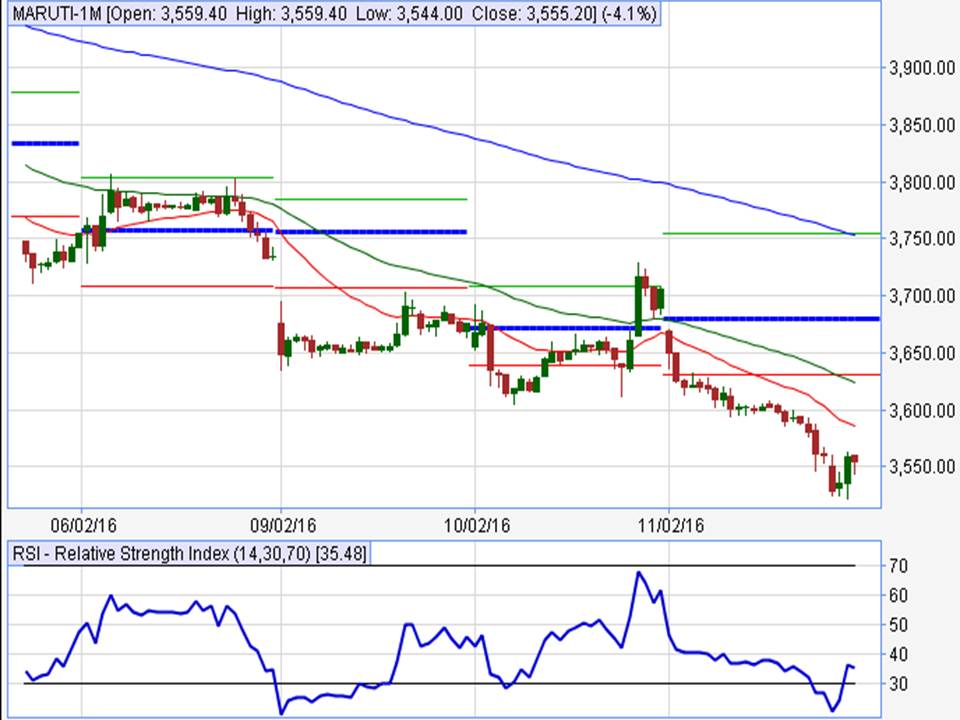The width and height of the screenshot is (960, 720).
Task: Select the 3,800.00 price axis label
Action: coord(922,182)
